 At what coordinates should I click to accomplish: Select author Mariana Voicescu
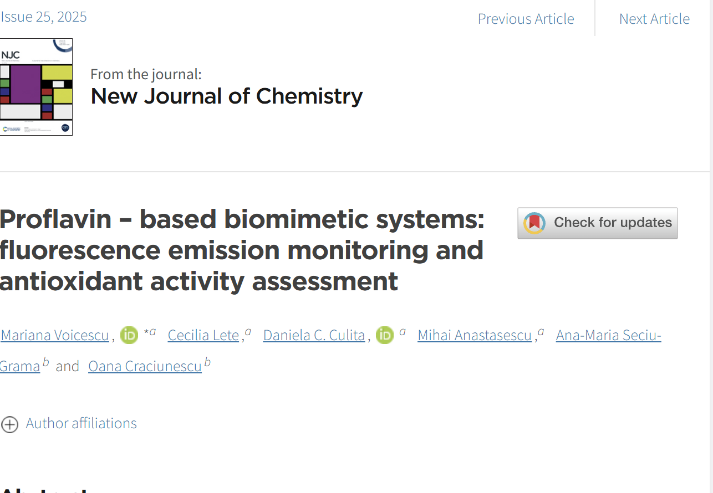tap(55, 335)
